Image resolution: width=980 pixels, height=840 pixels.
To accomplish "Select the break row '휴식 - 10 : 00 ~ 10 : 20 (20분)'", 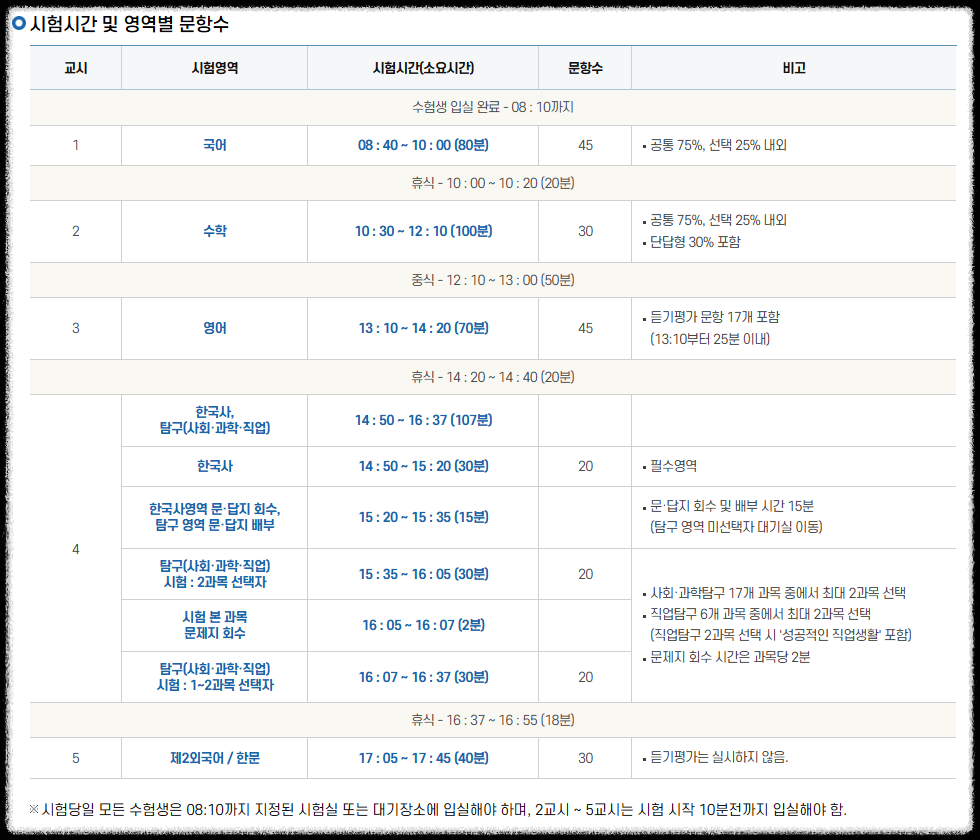I will click(x=492, y=183).
